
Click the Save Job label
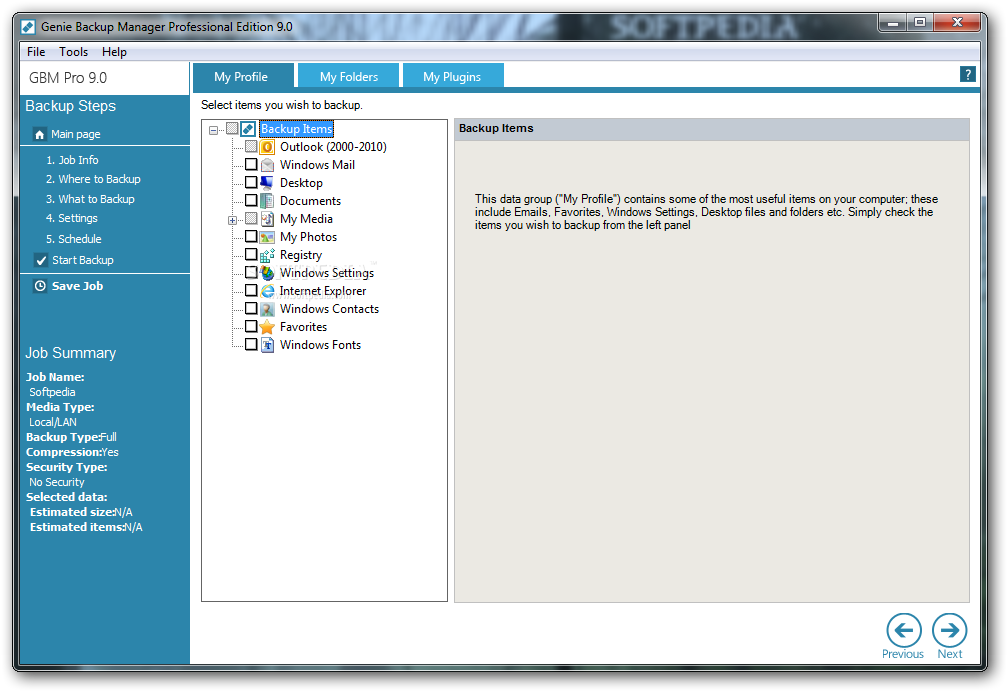[77, 286]
